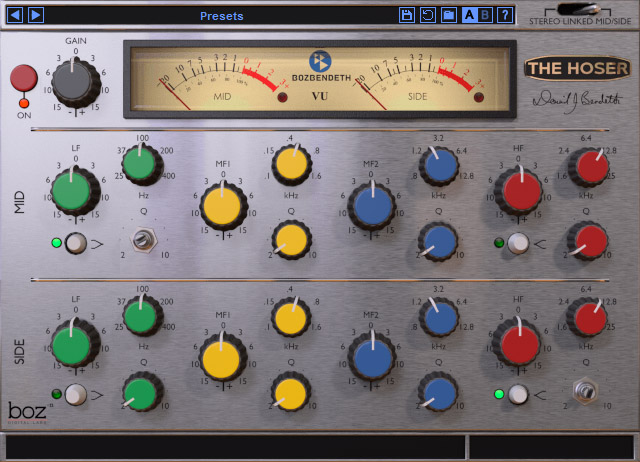Screen dimensions: 640x462
Task: Open the preset folder icon
Action: [x=449, y=15]
